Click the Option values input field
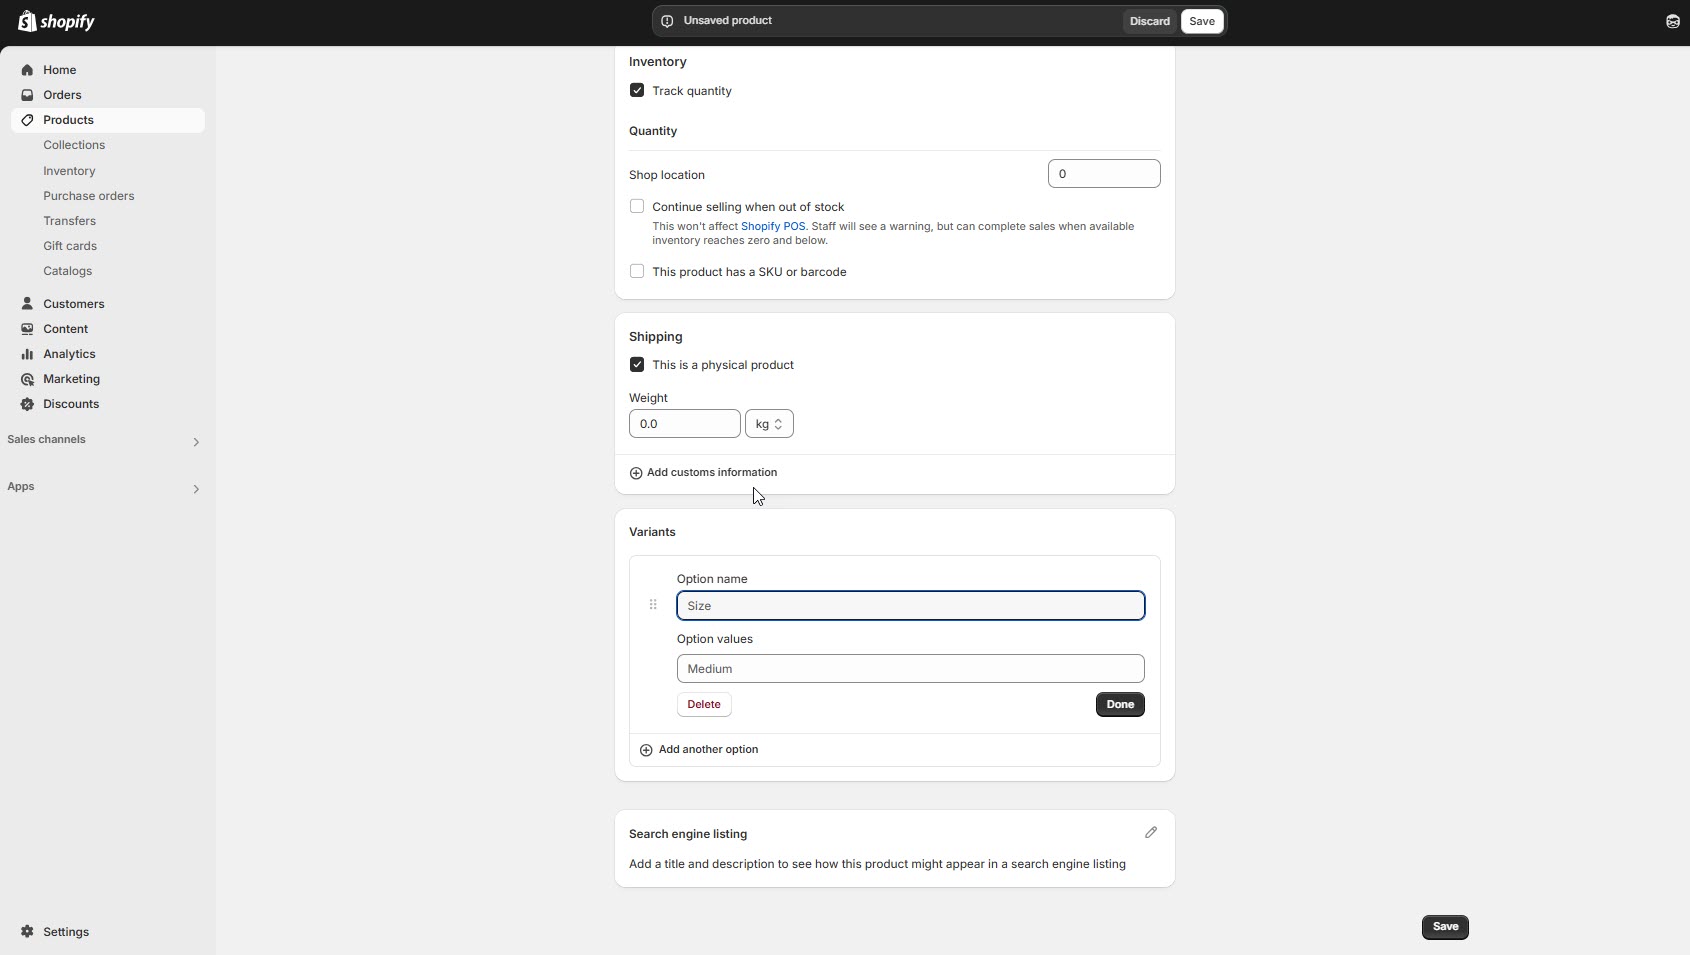 pos(910,669)
